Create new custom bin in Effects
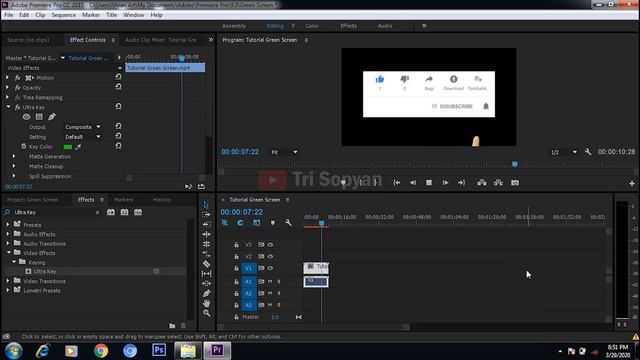Viewport: 640px width, 360px height. click(172, 326)
